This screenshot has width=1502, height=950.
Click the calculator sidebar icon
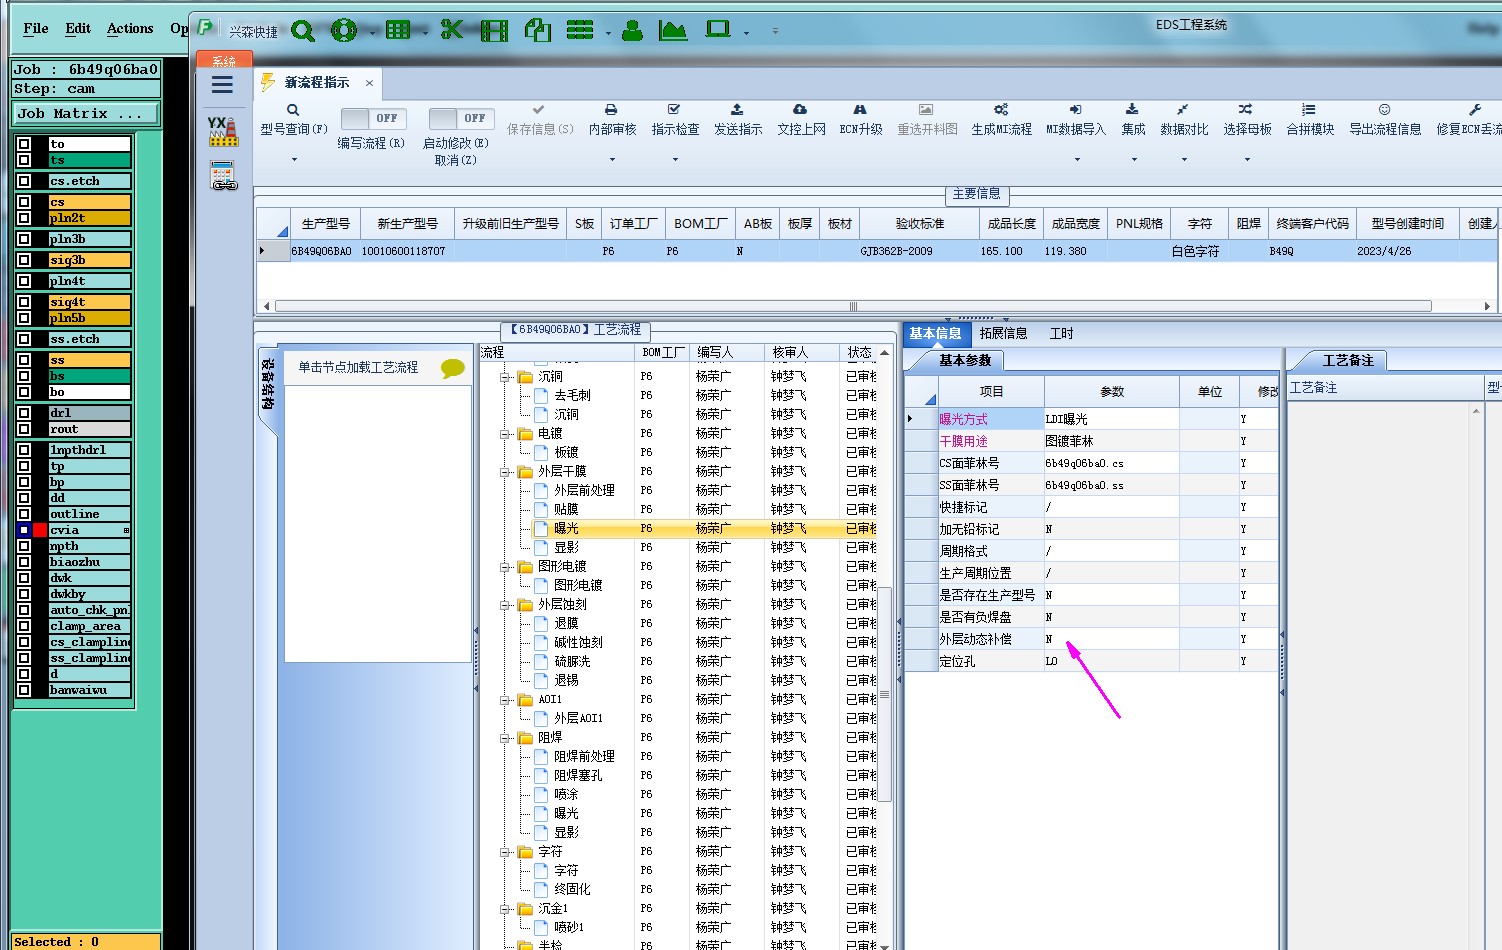point(223,176)
